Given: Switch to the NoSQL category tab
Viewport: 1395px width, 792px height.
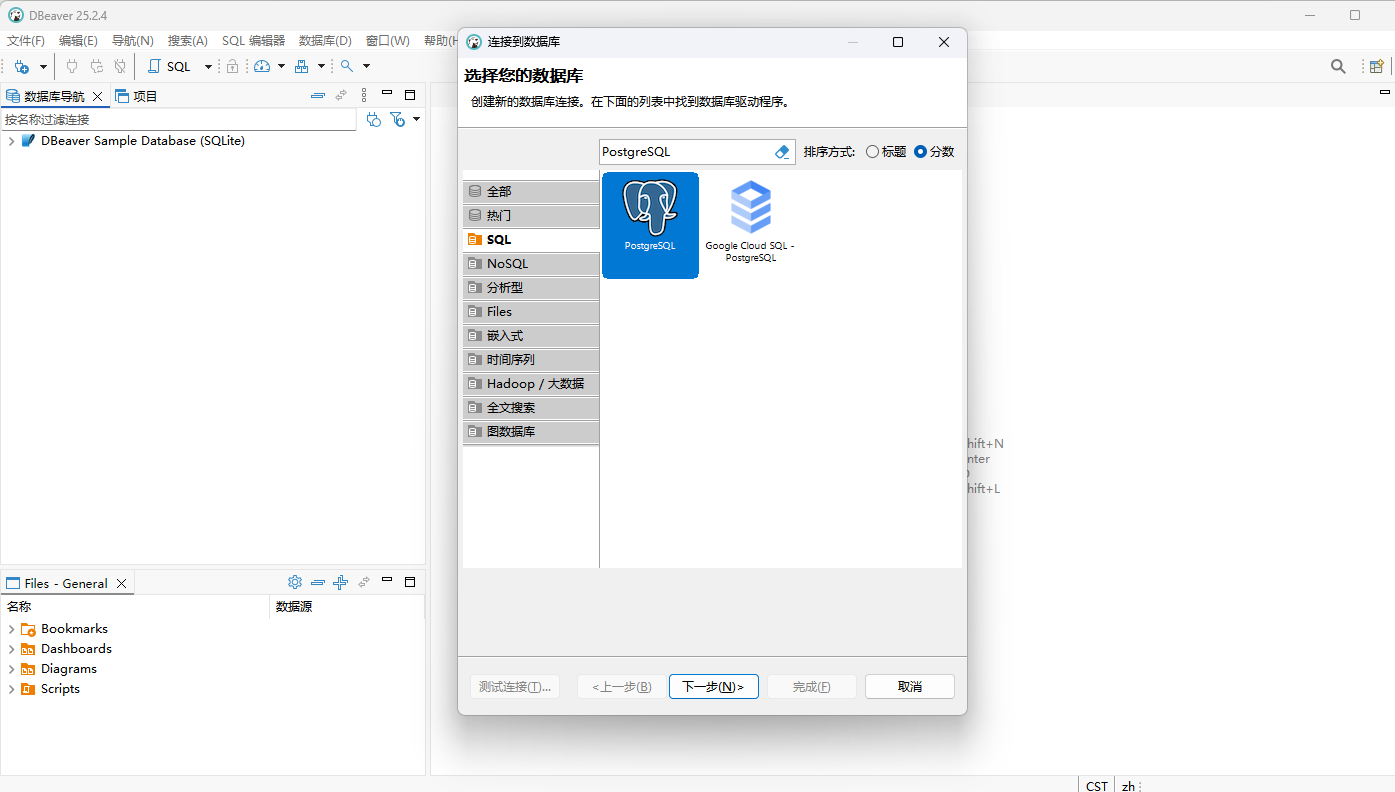Looking at the screenshot, I should click(x=531, y=264).
